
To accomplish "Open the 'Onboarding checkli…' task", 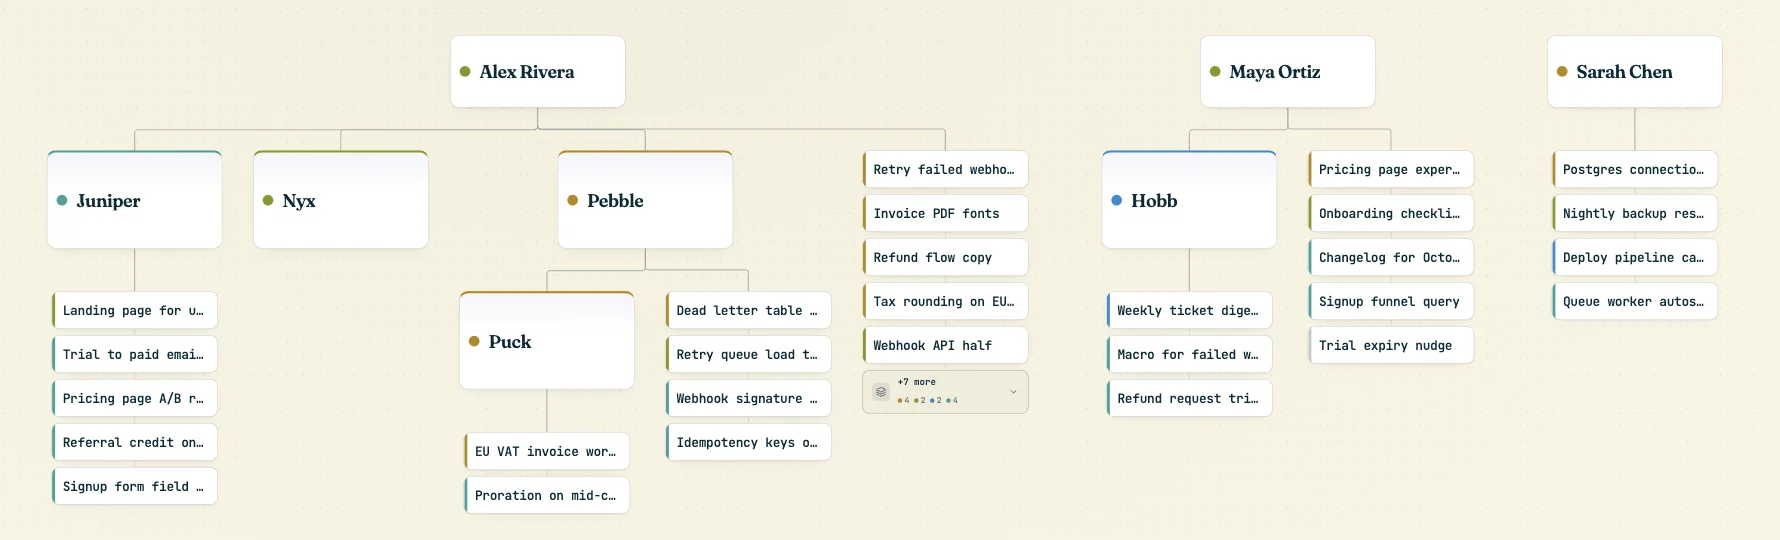I will pos(1391,213).
